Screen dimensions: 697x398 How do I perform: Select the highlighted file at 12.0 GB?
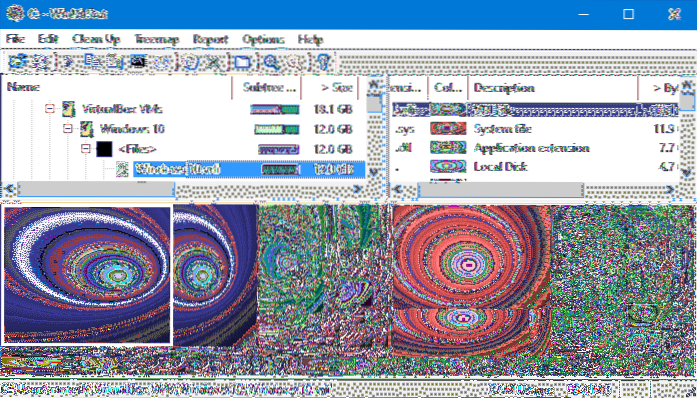249,169
